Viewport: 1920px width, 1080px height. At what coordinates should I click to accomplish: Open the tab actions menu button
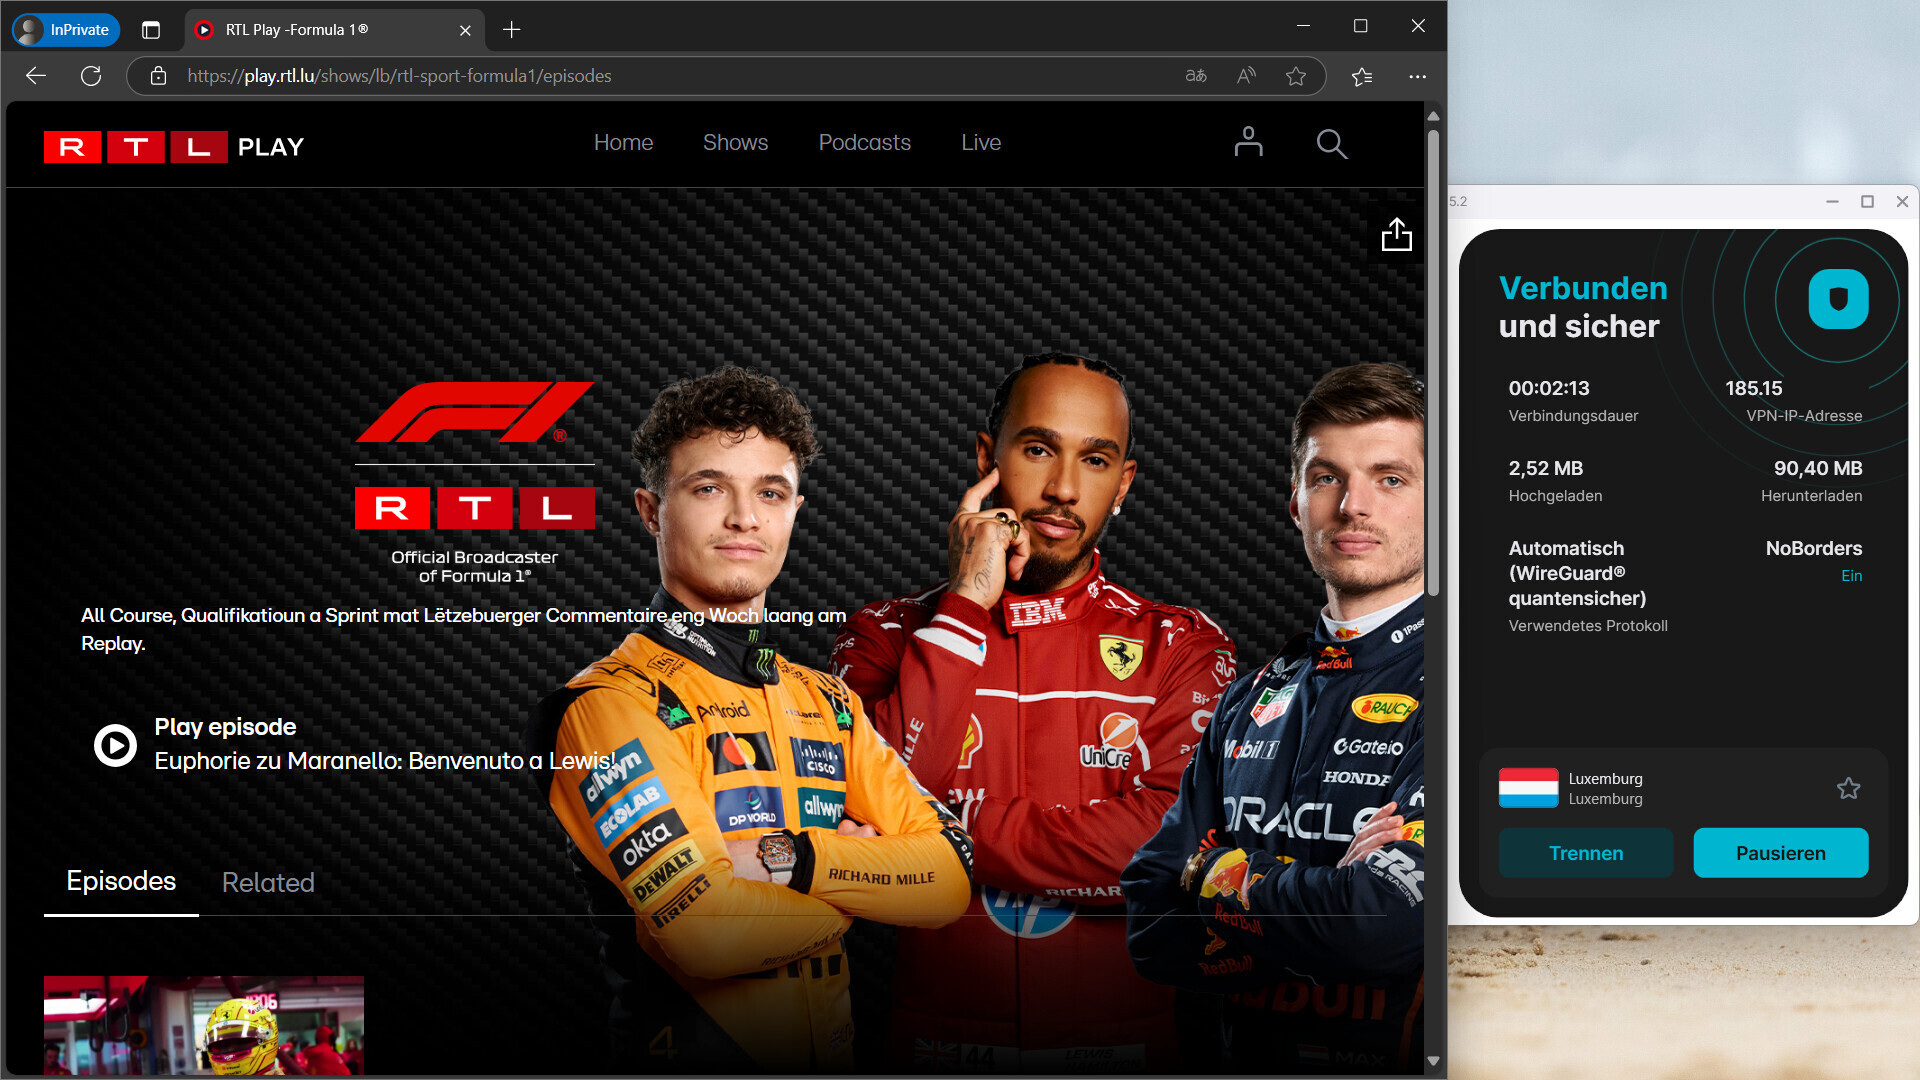151,30
